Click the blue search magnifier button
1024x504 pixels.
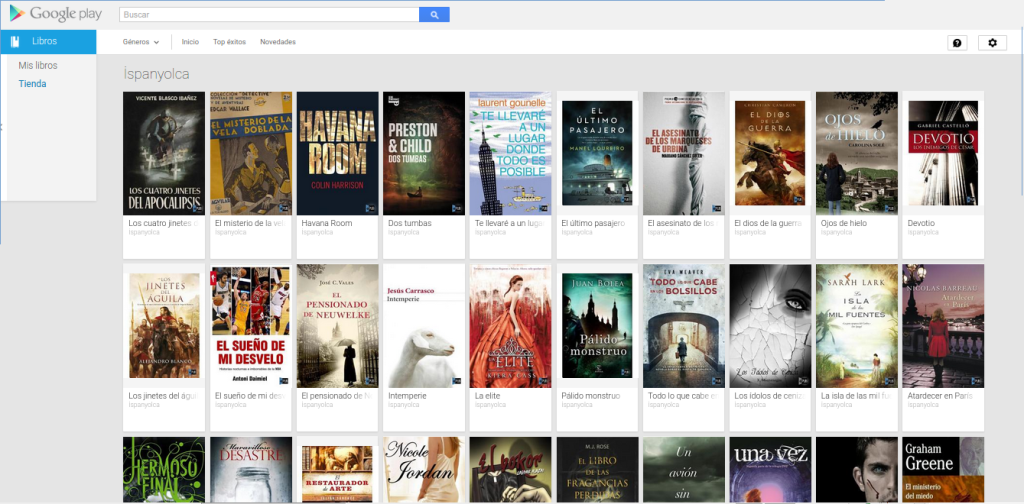click(x=434, y=14)
